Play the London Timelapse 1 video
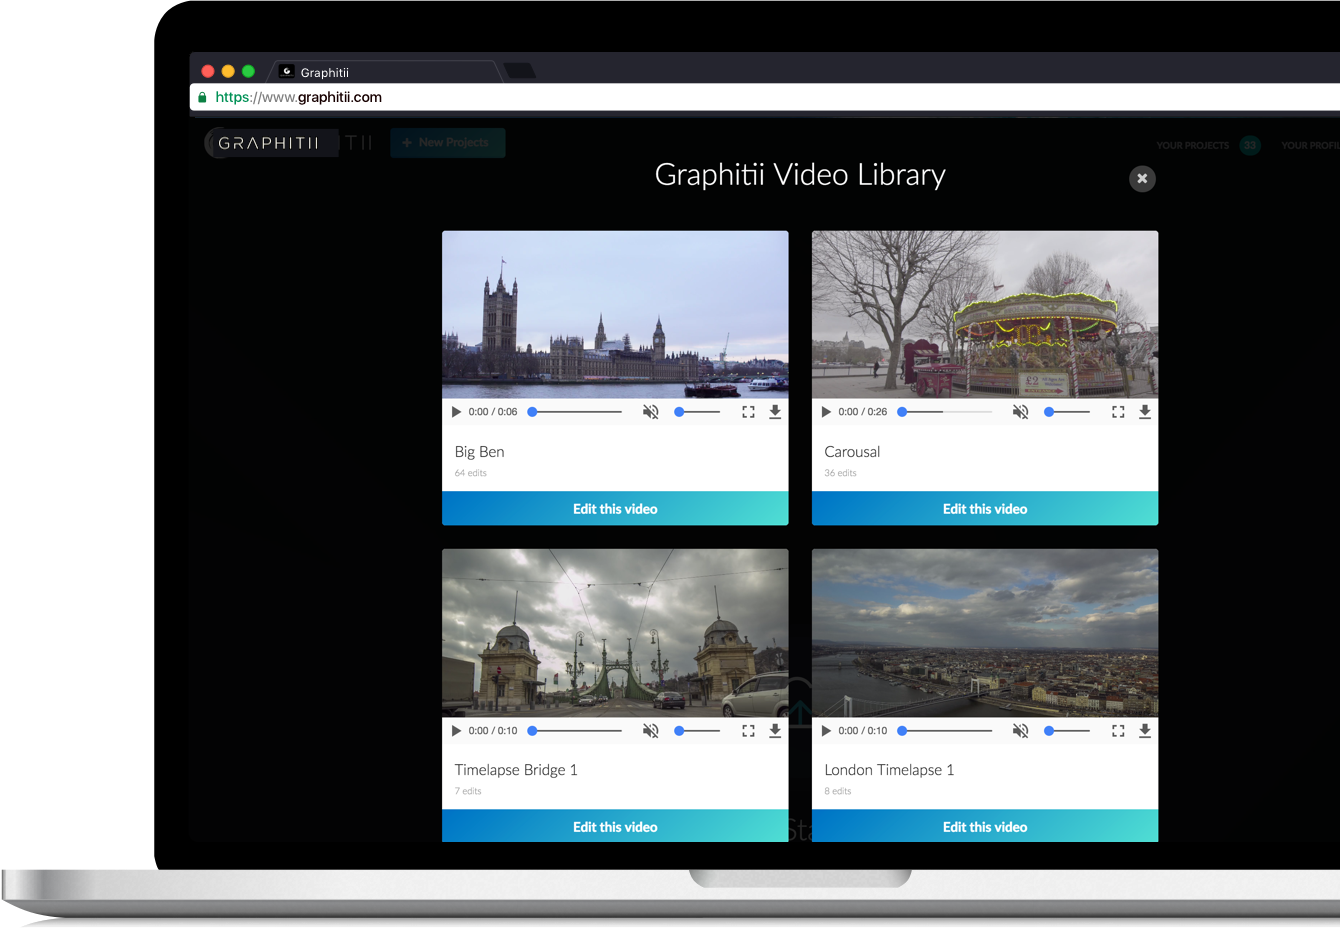Screen dimensions: 1340x928 click(826, 731)
